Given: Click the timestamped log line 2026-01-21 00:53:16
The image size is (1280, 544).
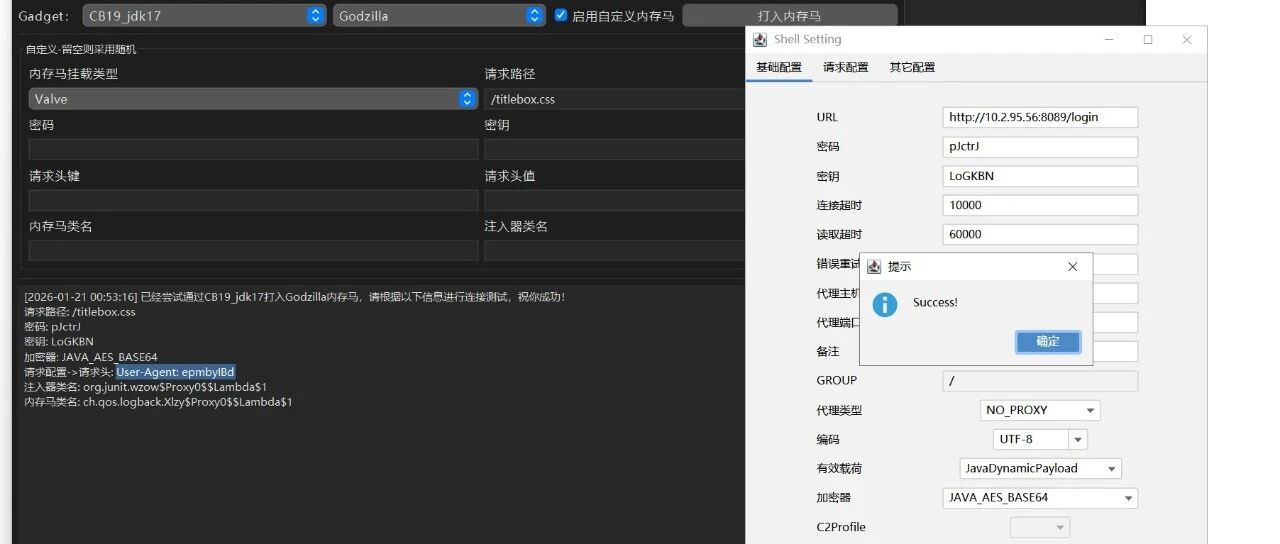Looking at the screenshot, I should (x=294, y=297).
